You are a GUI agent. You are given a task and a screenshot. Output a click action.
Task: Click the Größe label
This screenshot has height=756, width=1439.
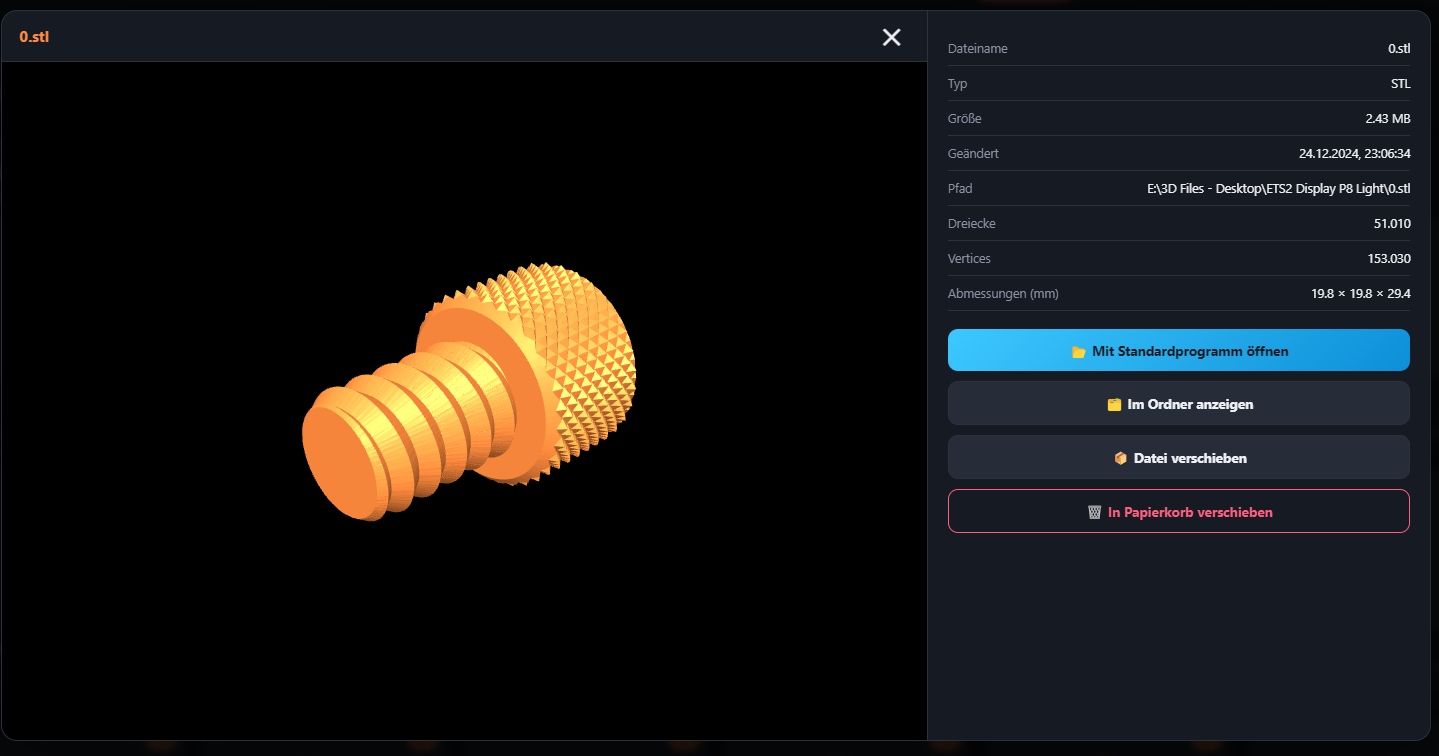(964, 119)
